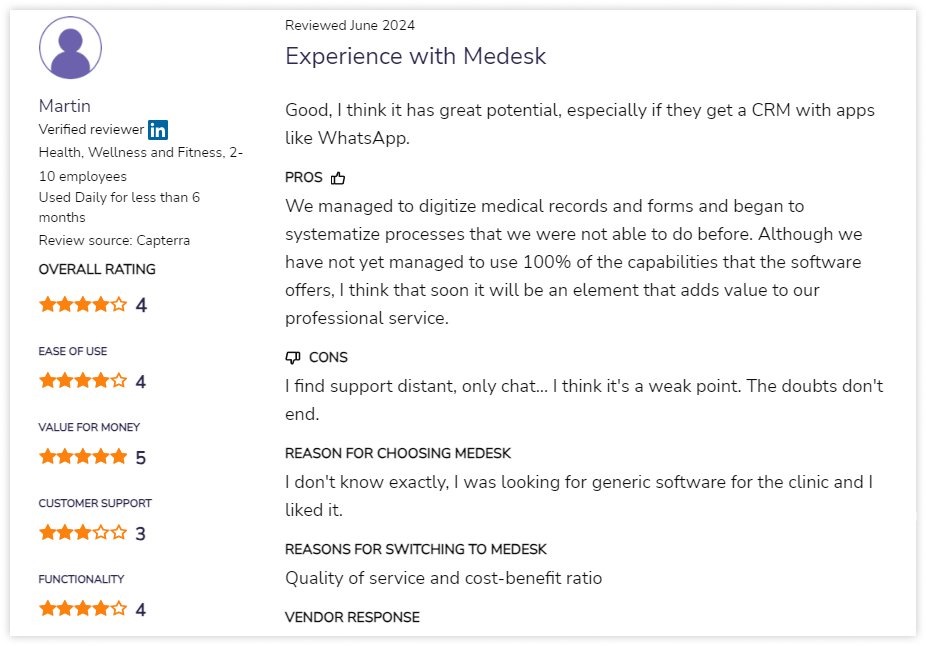
Task: Click the Customer Support stars
Action: 83,533
